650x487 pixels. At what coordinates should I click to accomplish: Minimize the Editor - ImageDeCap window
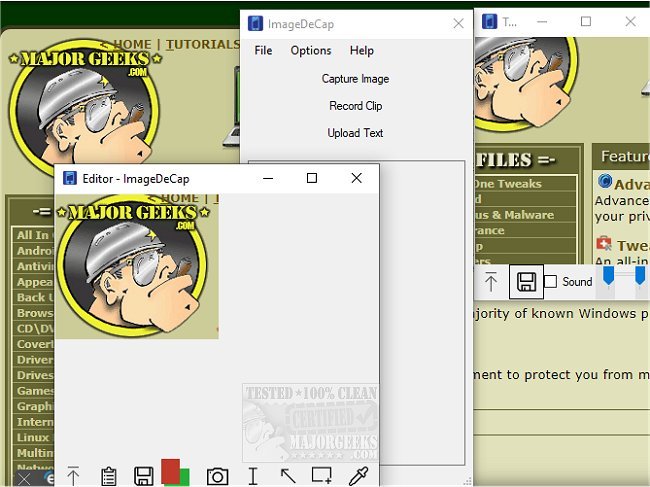coord(268,179)
